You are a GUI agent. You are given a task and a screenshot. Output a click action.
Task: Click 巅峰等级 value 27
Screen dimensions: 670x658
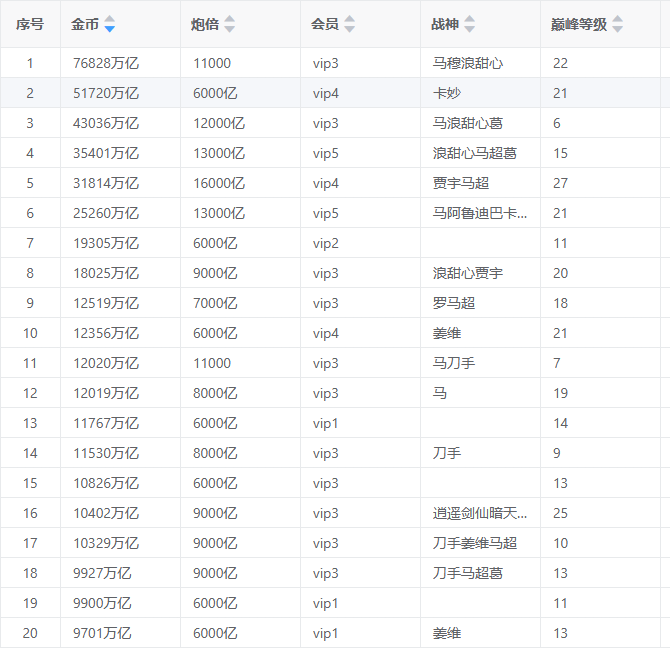point(560,183)
